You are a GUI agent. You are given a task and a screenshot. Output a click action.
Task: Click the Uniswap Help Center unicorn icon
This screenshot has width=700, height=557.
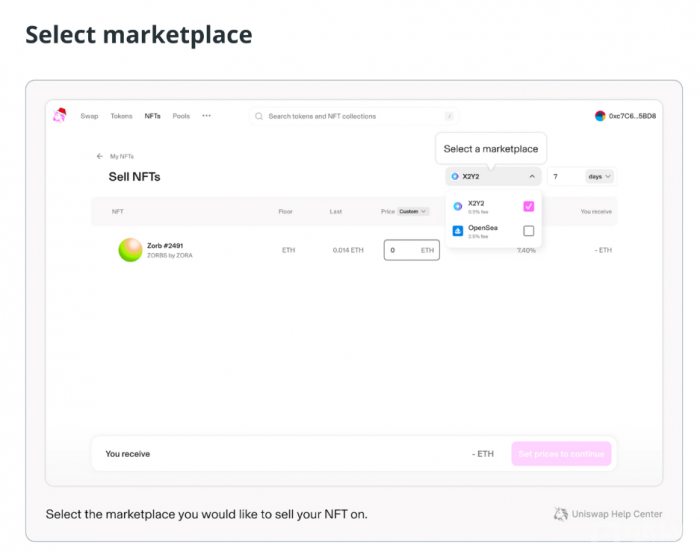click(561, 514)
